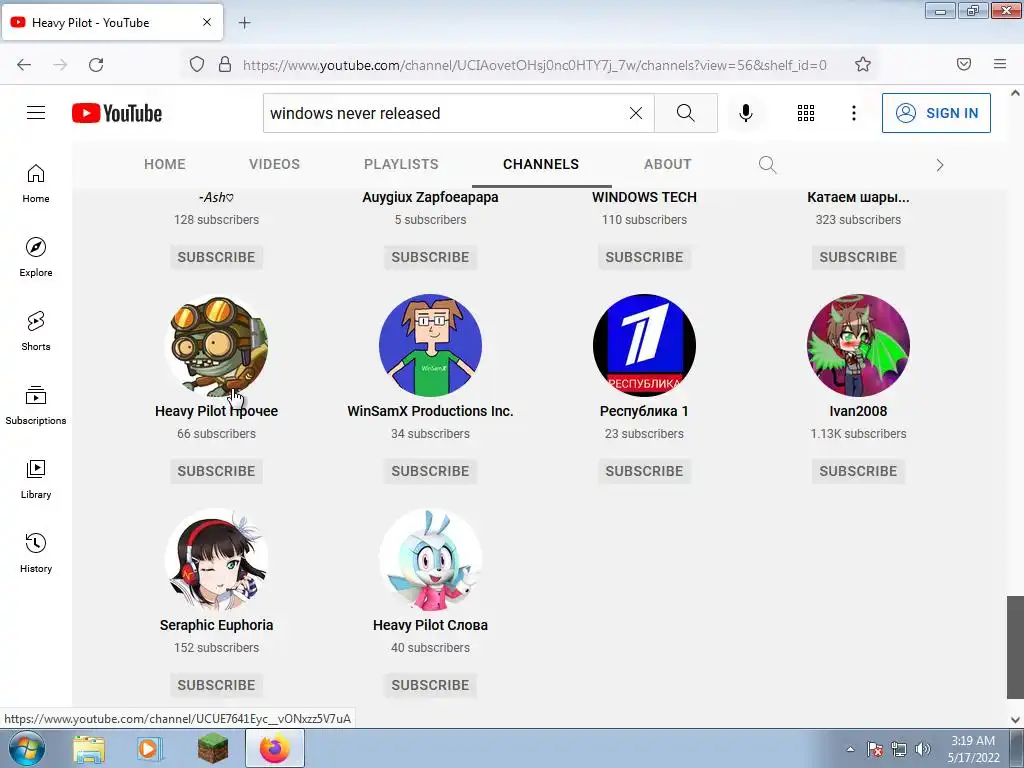Open the Windows Start menu
Viewport: 1024px width, 768px height.
tap(27, 748)
